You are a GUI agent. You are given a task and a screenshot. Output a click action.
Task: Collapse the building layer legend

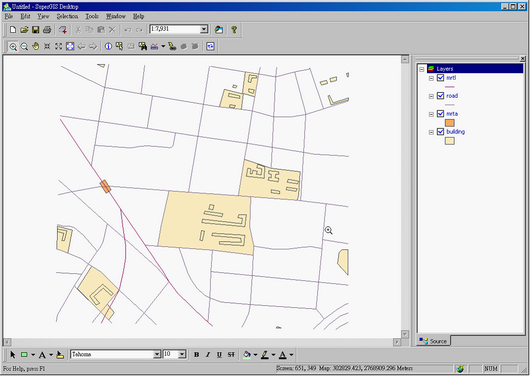click(x=431, y=132)
